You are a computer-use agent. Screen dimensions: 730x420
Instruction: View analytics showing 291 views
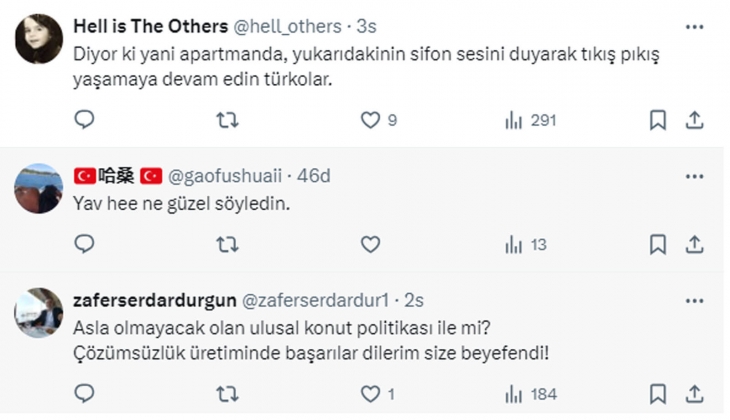pyautogui.click(x=530, y=120)
